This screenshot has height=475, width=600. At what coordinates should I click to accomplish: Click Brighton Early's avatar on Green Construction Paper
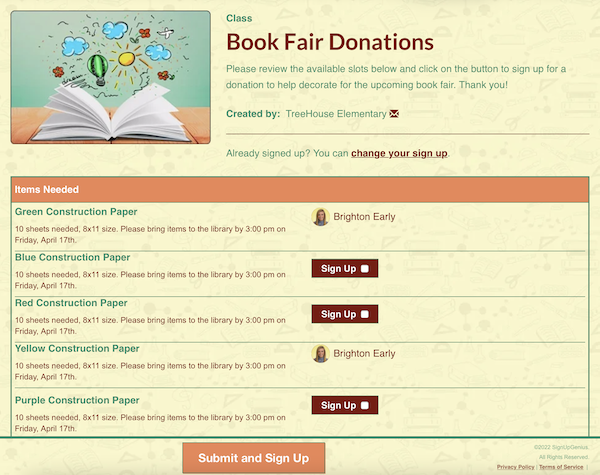click(320, 217)
